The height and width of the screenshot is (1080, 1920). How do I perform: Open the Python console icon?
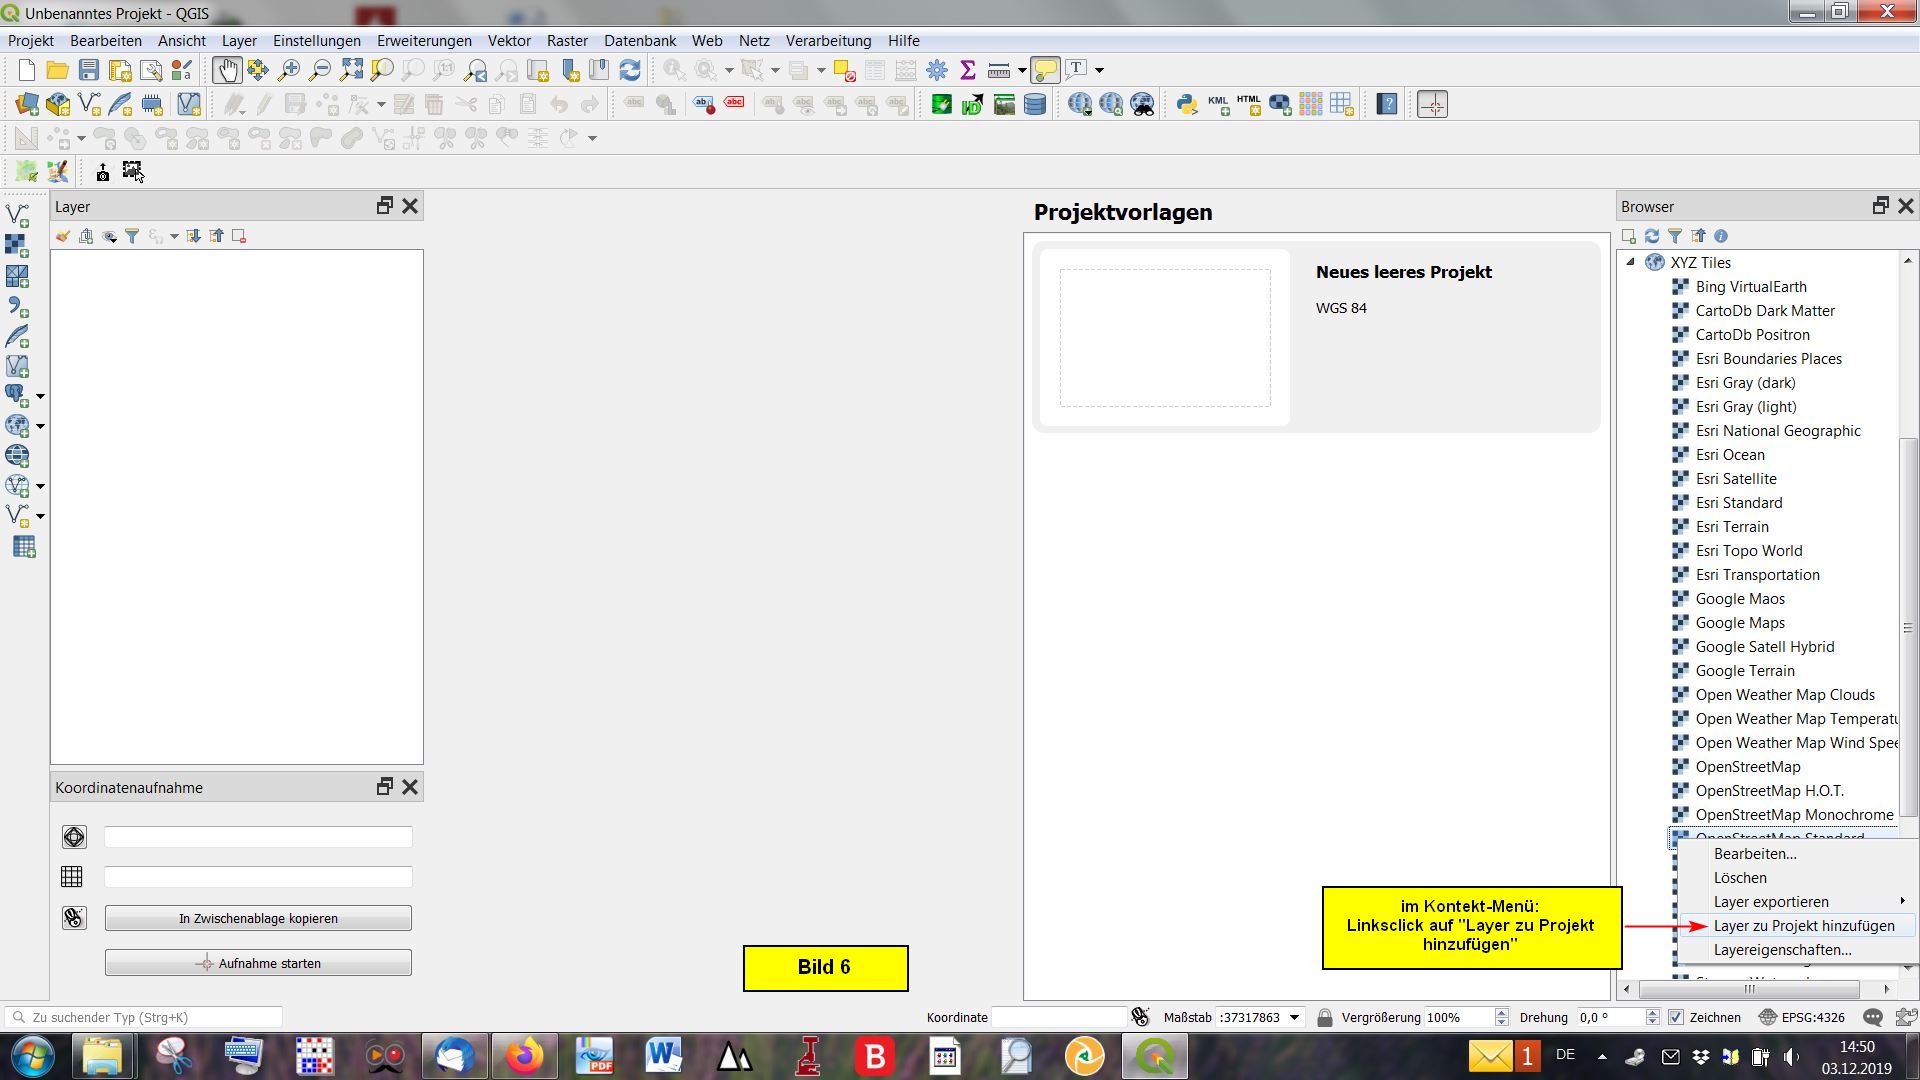pyautogui.click(x=1186, y=104)
